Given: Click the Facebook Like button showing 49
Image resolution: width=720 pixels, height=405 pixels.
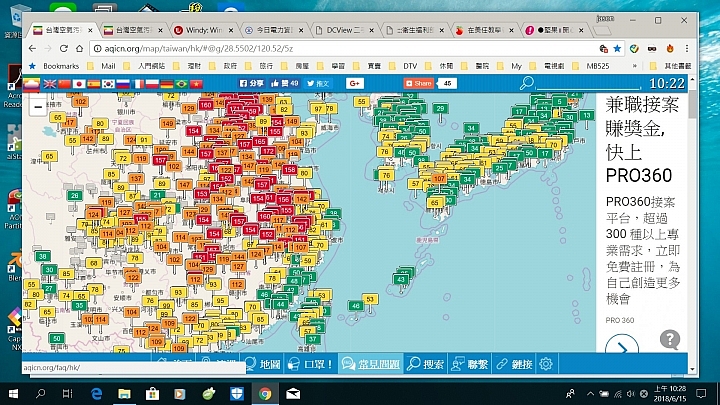Looking at the screenshot, I should pos(285,83).
